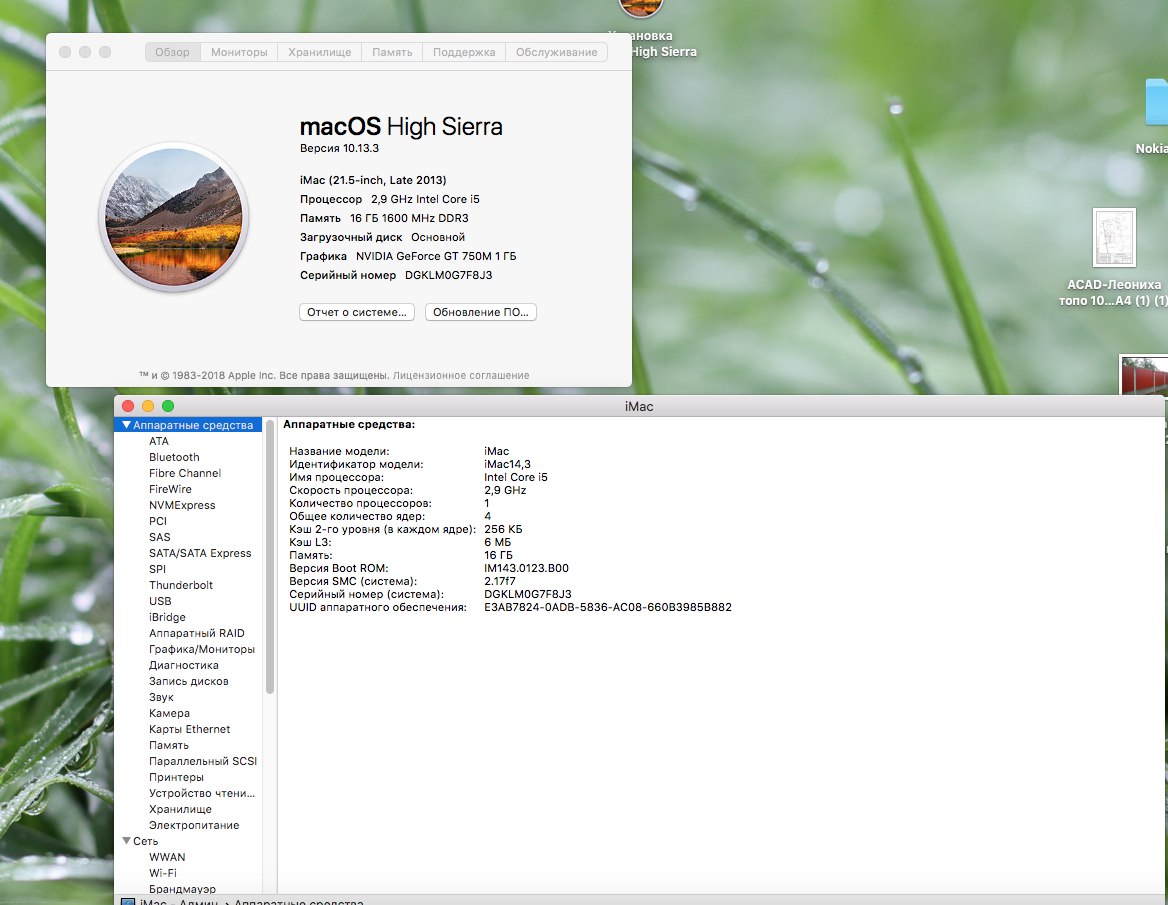Click the iMac (21.5-inch, Late 2013) text
This screenshot has width=1168, height=905.
(373, 180)
